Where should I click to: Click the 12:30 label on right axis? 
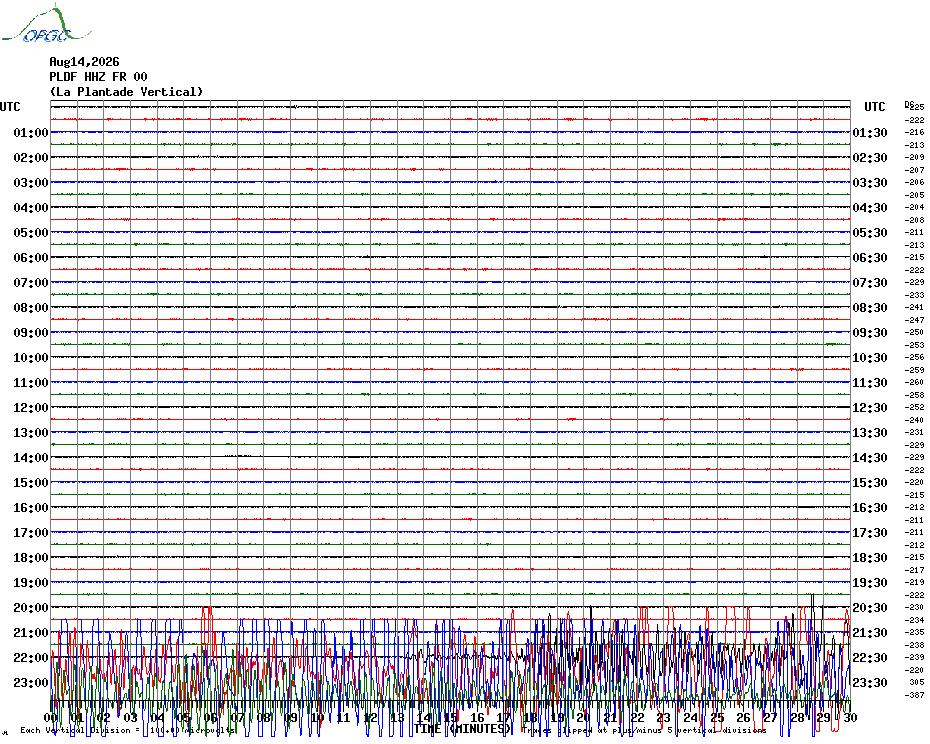[x=870, y=408]
